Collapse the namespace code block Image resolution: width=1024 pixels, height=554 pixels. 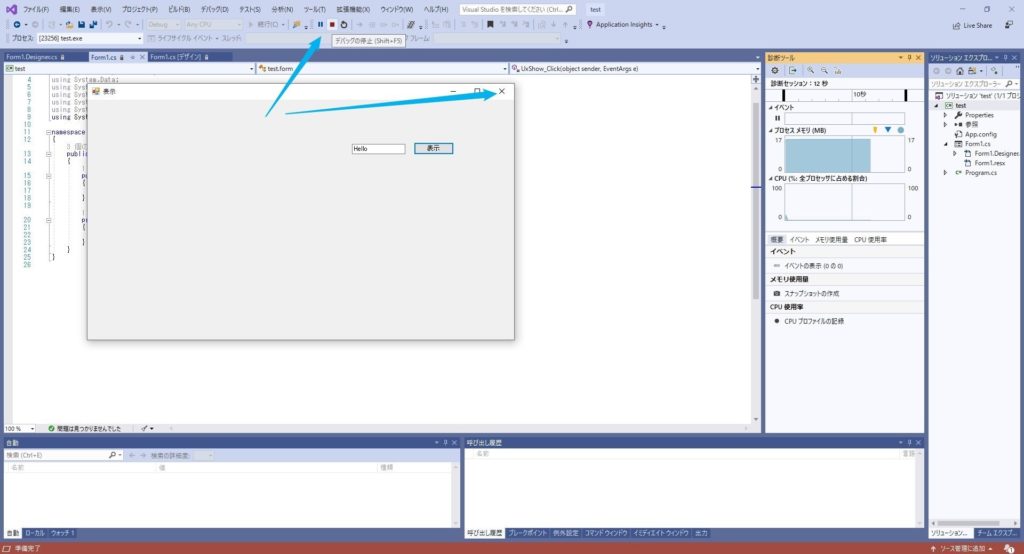coord(48,132)
